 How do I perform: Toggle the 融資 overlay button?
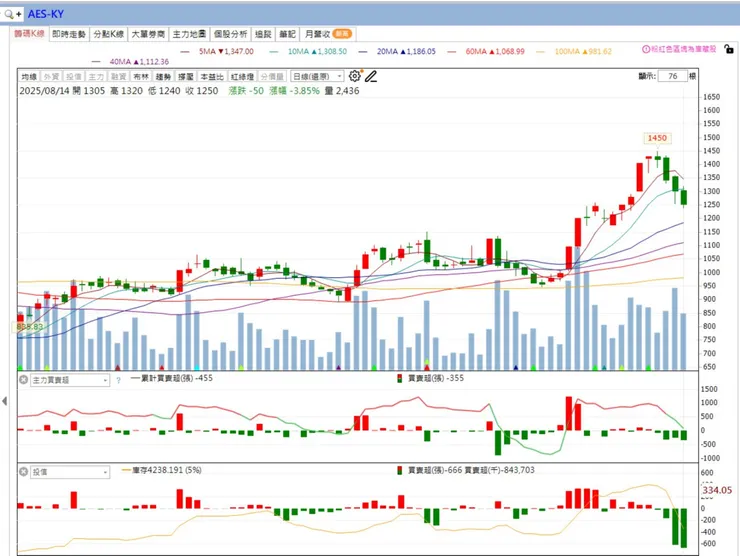click(118, 76)
